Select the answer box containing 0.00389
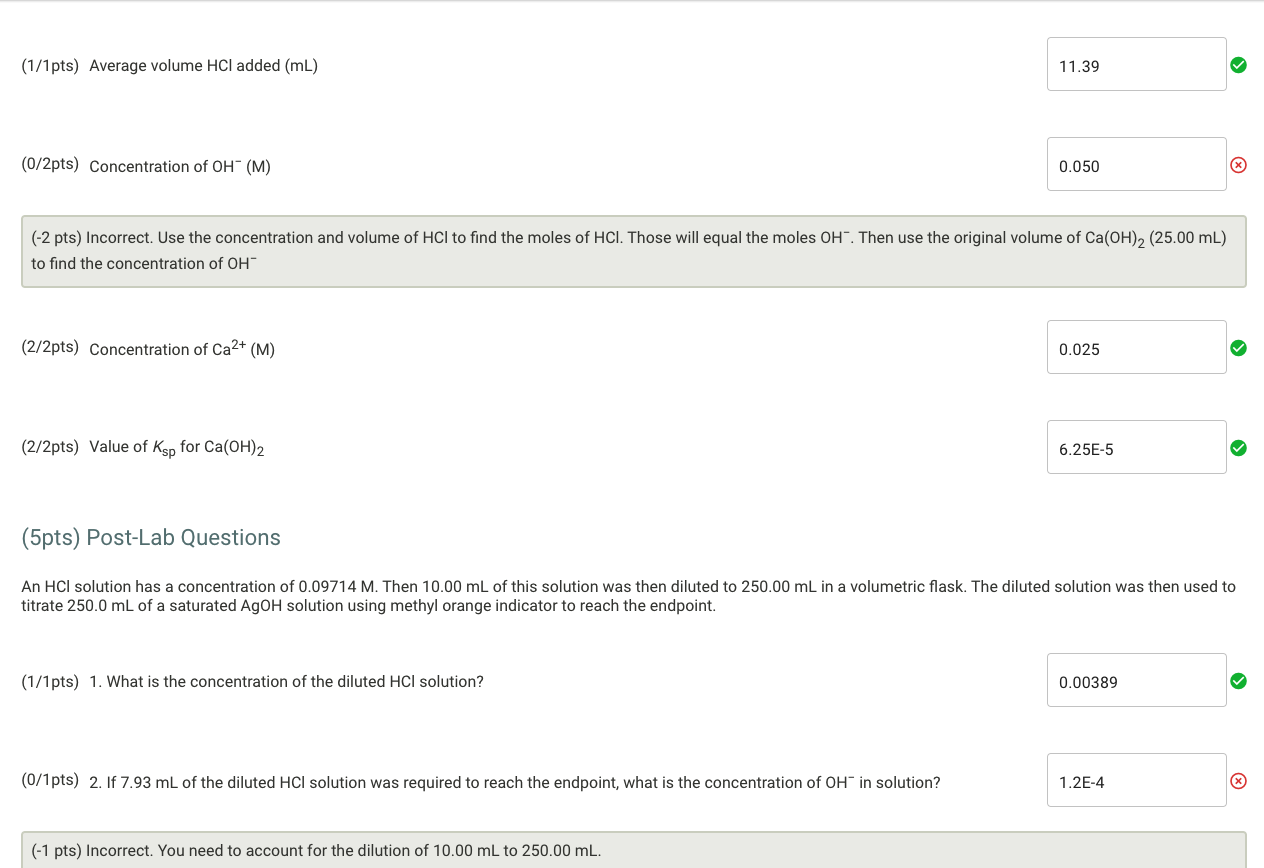The height and width of the screenshot is (868, 1264). click(1136, 680)
